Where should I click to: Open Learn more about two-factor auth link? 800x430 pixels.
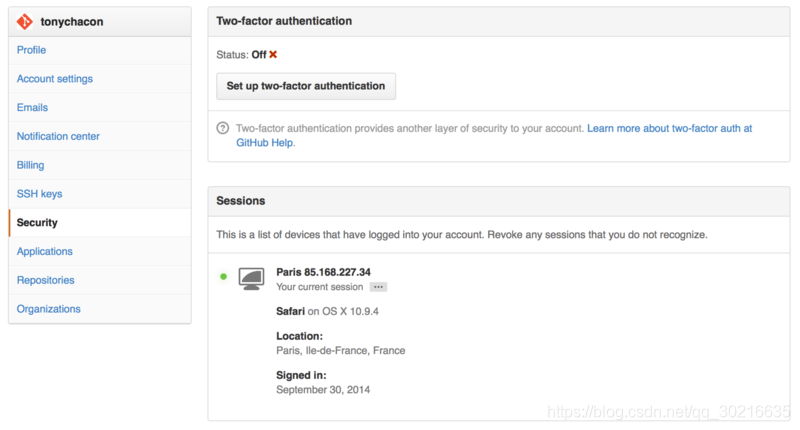[x=494, y=135]
